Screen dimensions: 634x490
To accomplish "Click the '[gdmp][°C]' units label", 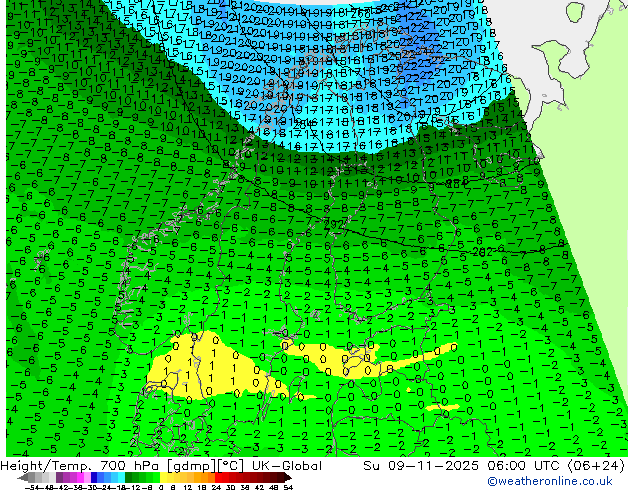I will pyautogui.click(x=205, y=466).
